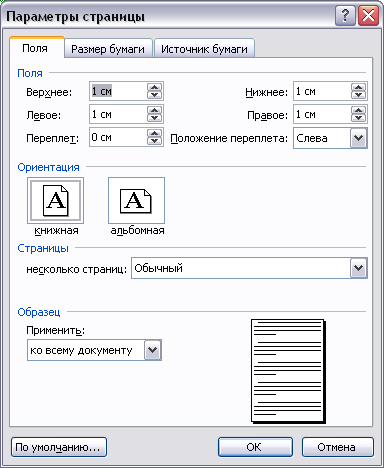Increase the Левое margin value
Image resolution: width=384 pixels, height=468 pixels.
154,110
